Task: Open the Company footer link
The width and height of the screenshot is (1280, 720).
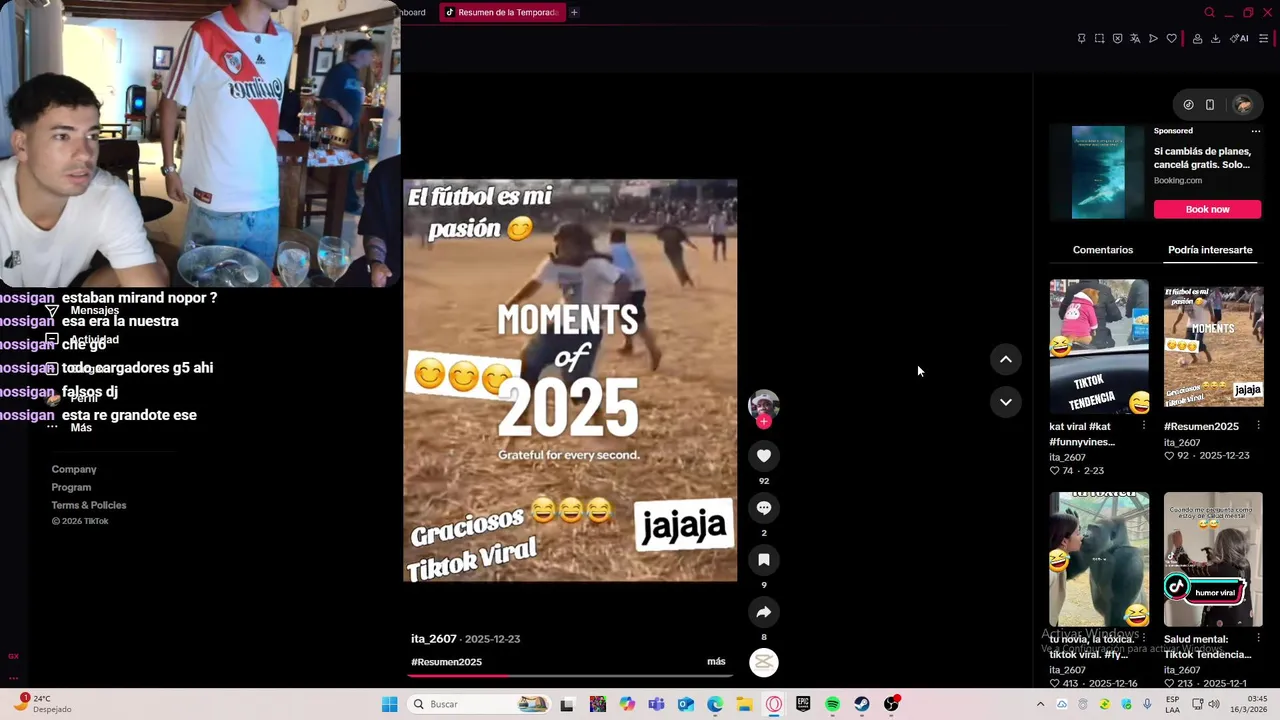Action: 74,469
